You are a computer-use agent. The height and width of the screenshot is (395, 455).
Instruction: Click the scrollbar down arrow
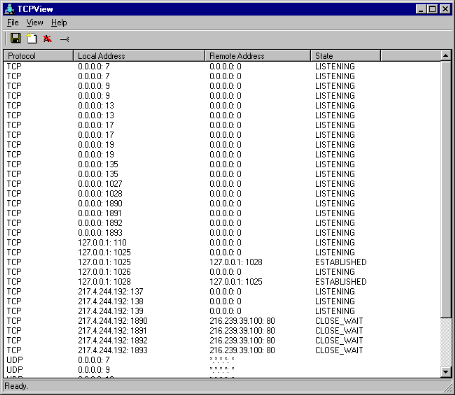coord(446,371)
